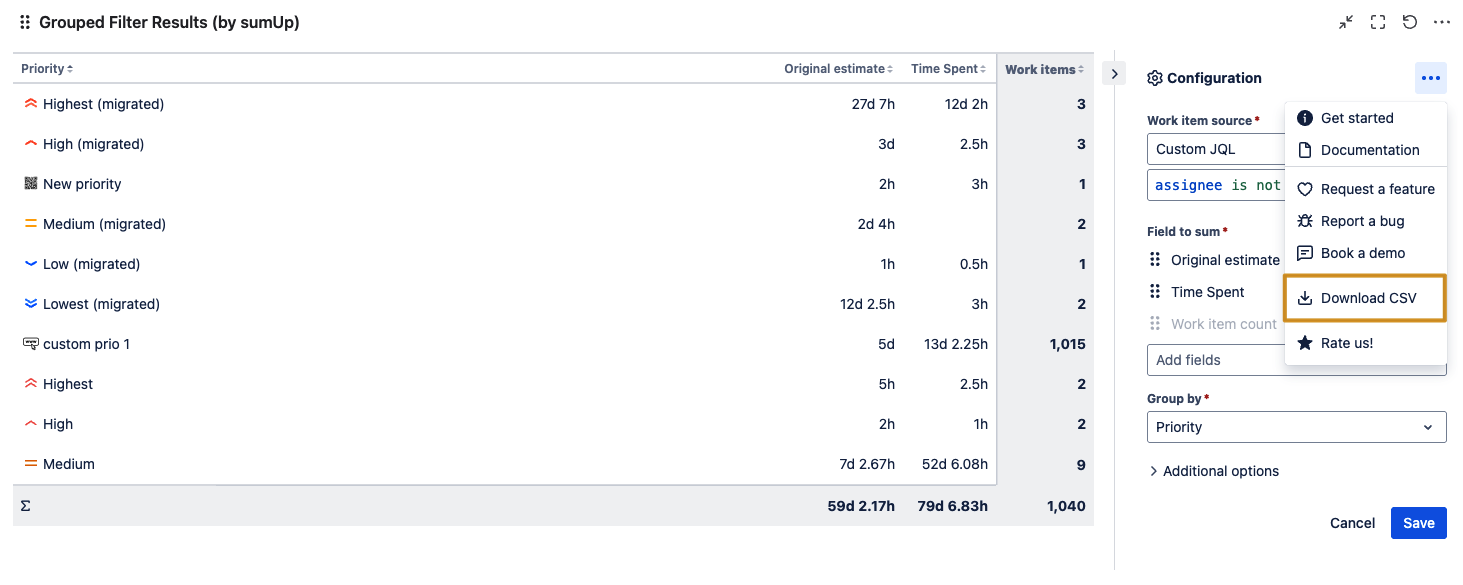Click the refresh gadget icon
The height and width of the screenshot is (585, 1463).
[1410, 22]
